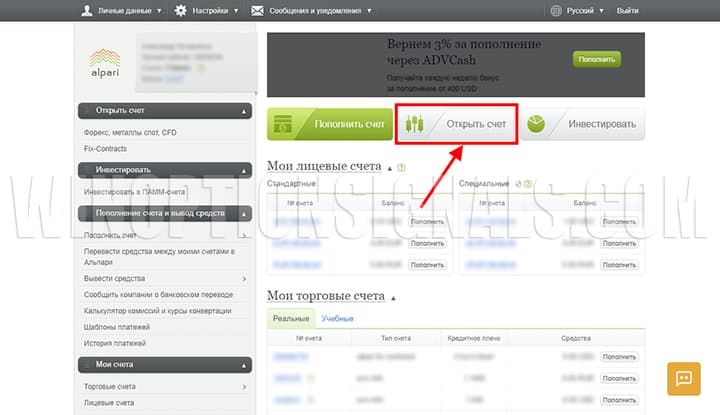Open the chat widget icon
This screenshot has height=415, width=720.
(684, 378)
